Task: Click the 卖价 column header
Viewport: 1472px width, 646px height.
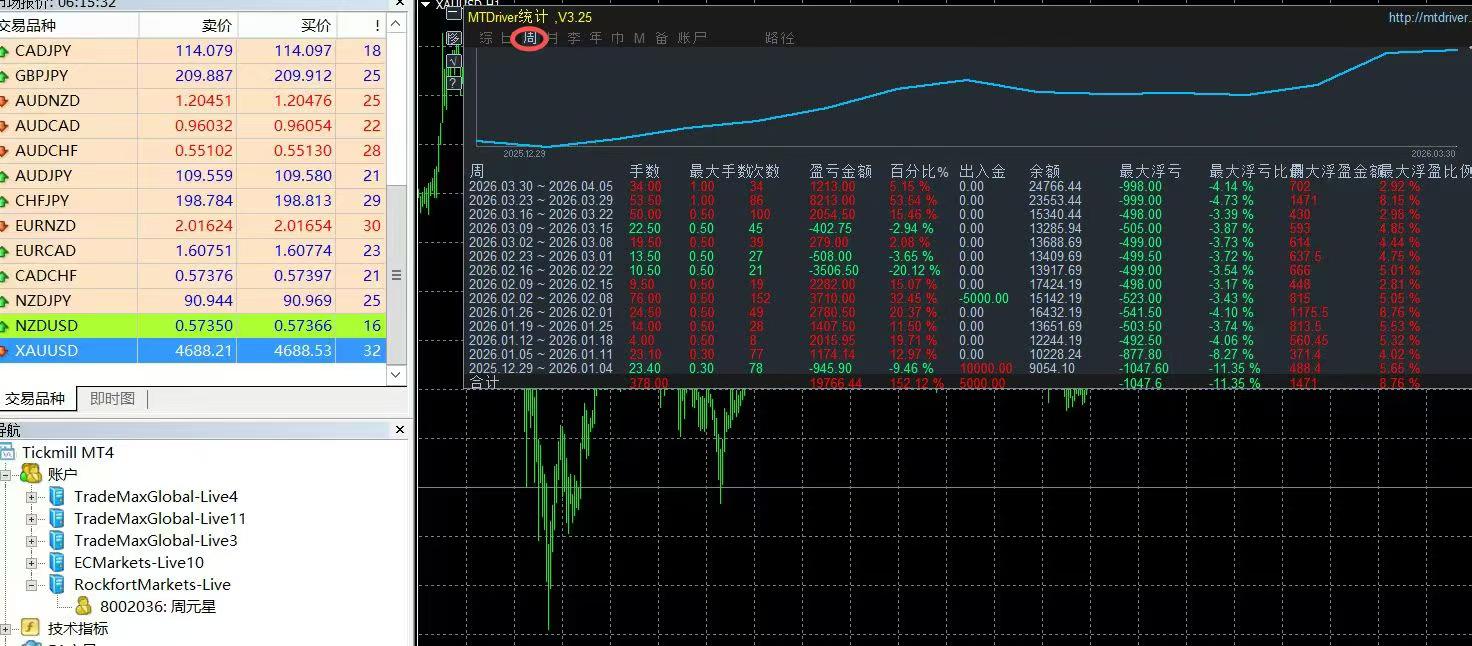Action: (x=188, y=25)
